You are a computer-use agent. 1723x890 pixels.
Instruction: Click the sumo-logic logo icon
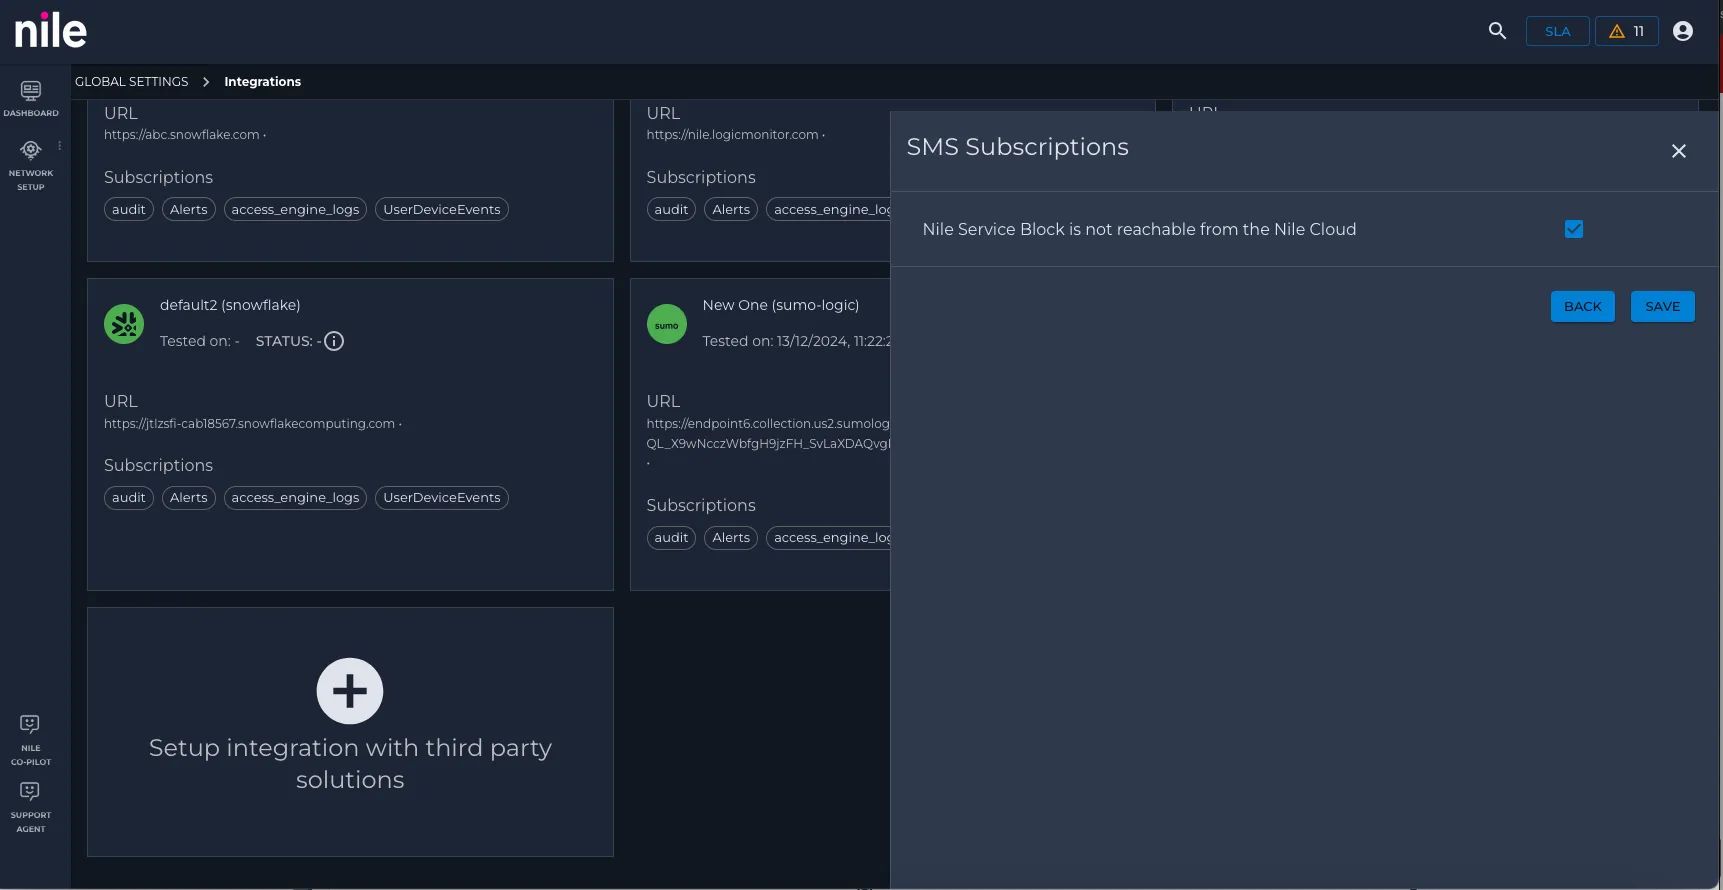click(x=666, y=324)
